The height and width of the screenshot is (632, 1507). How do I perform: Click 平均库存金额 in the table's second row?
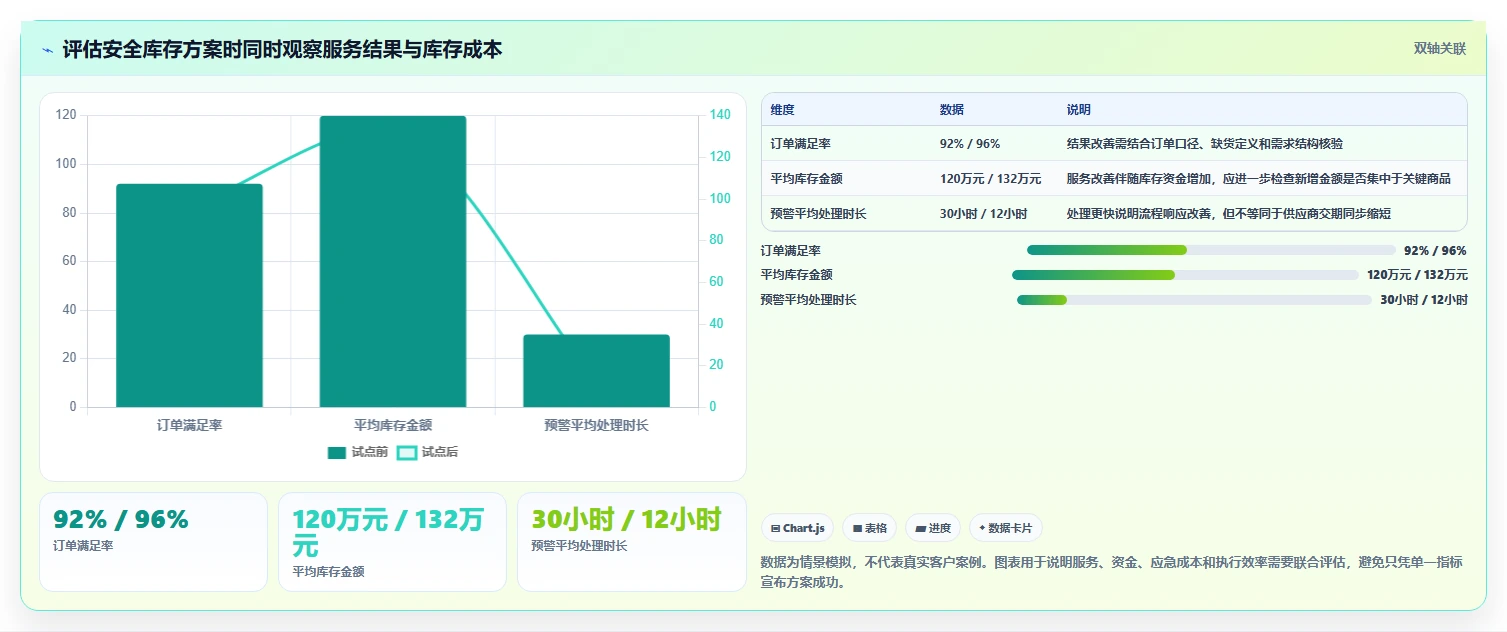click(806, 179)
